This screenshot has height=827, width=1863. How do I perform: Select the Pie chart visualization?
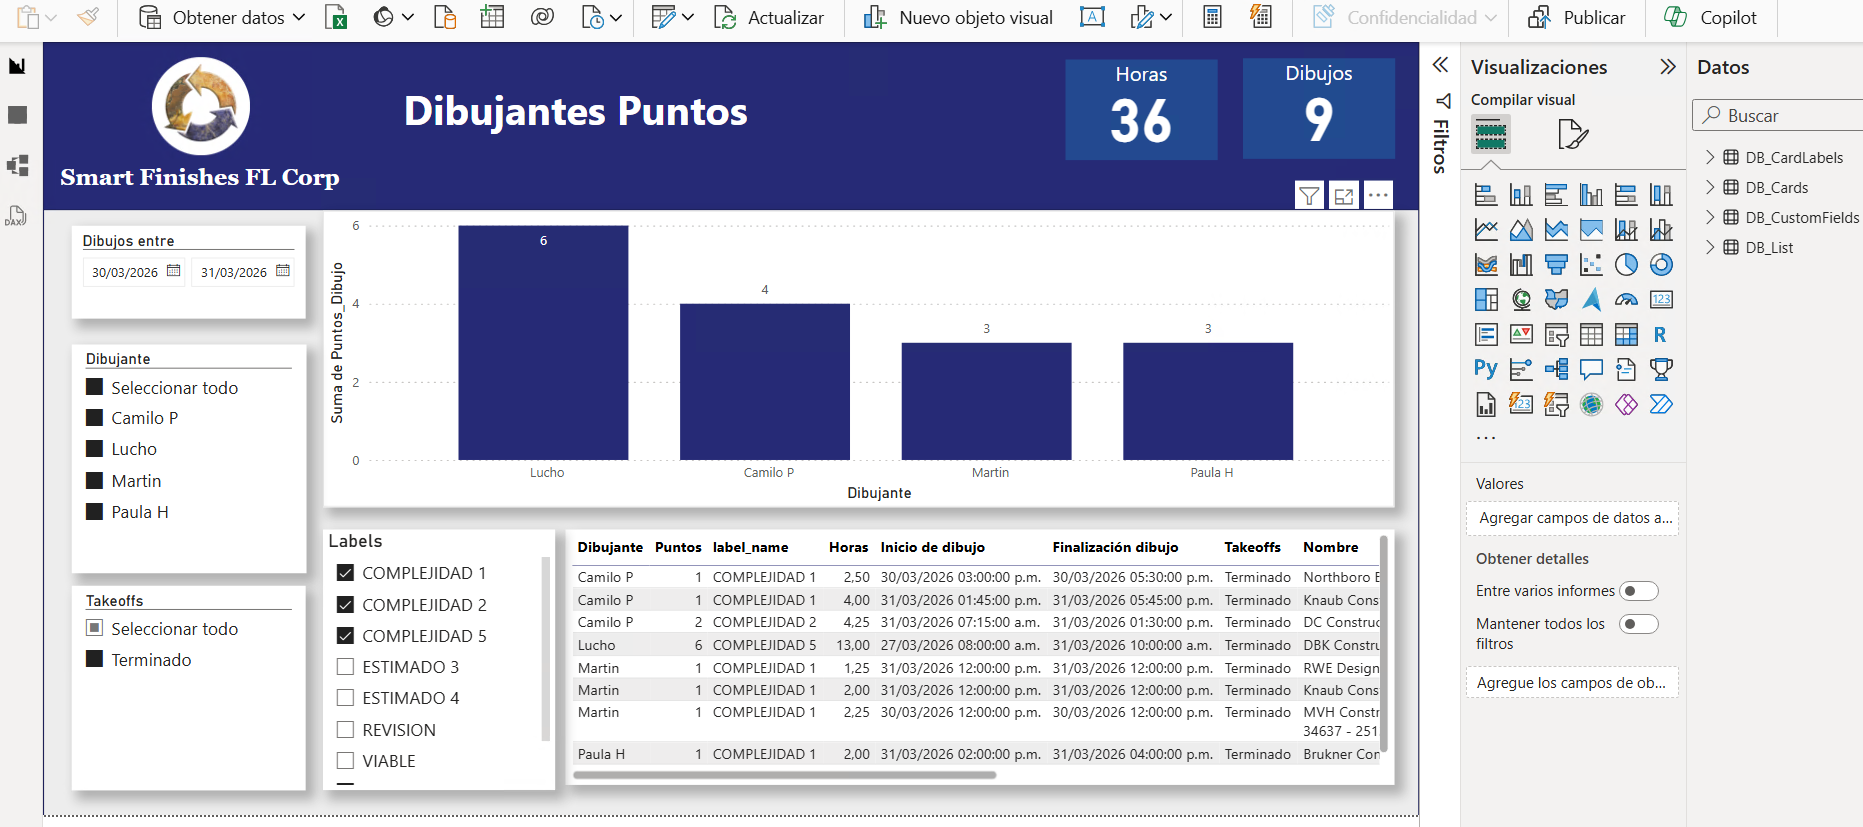(1626, 264)
